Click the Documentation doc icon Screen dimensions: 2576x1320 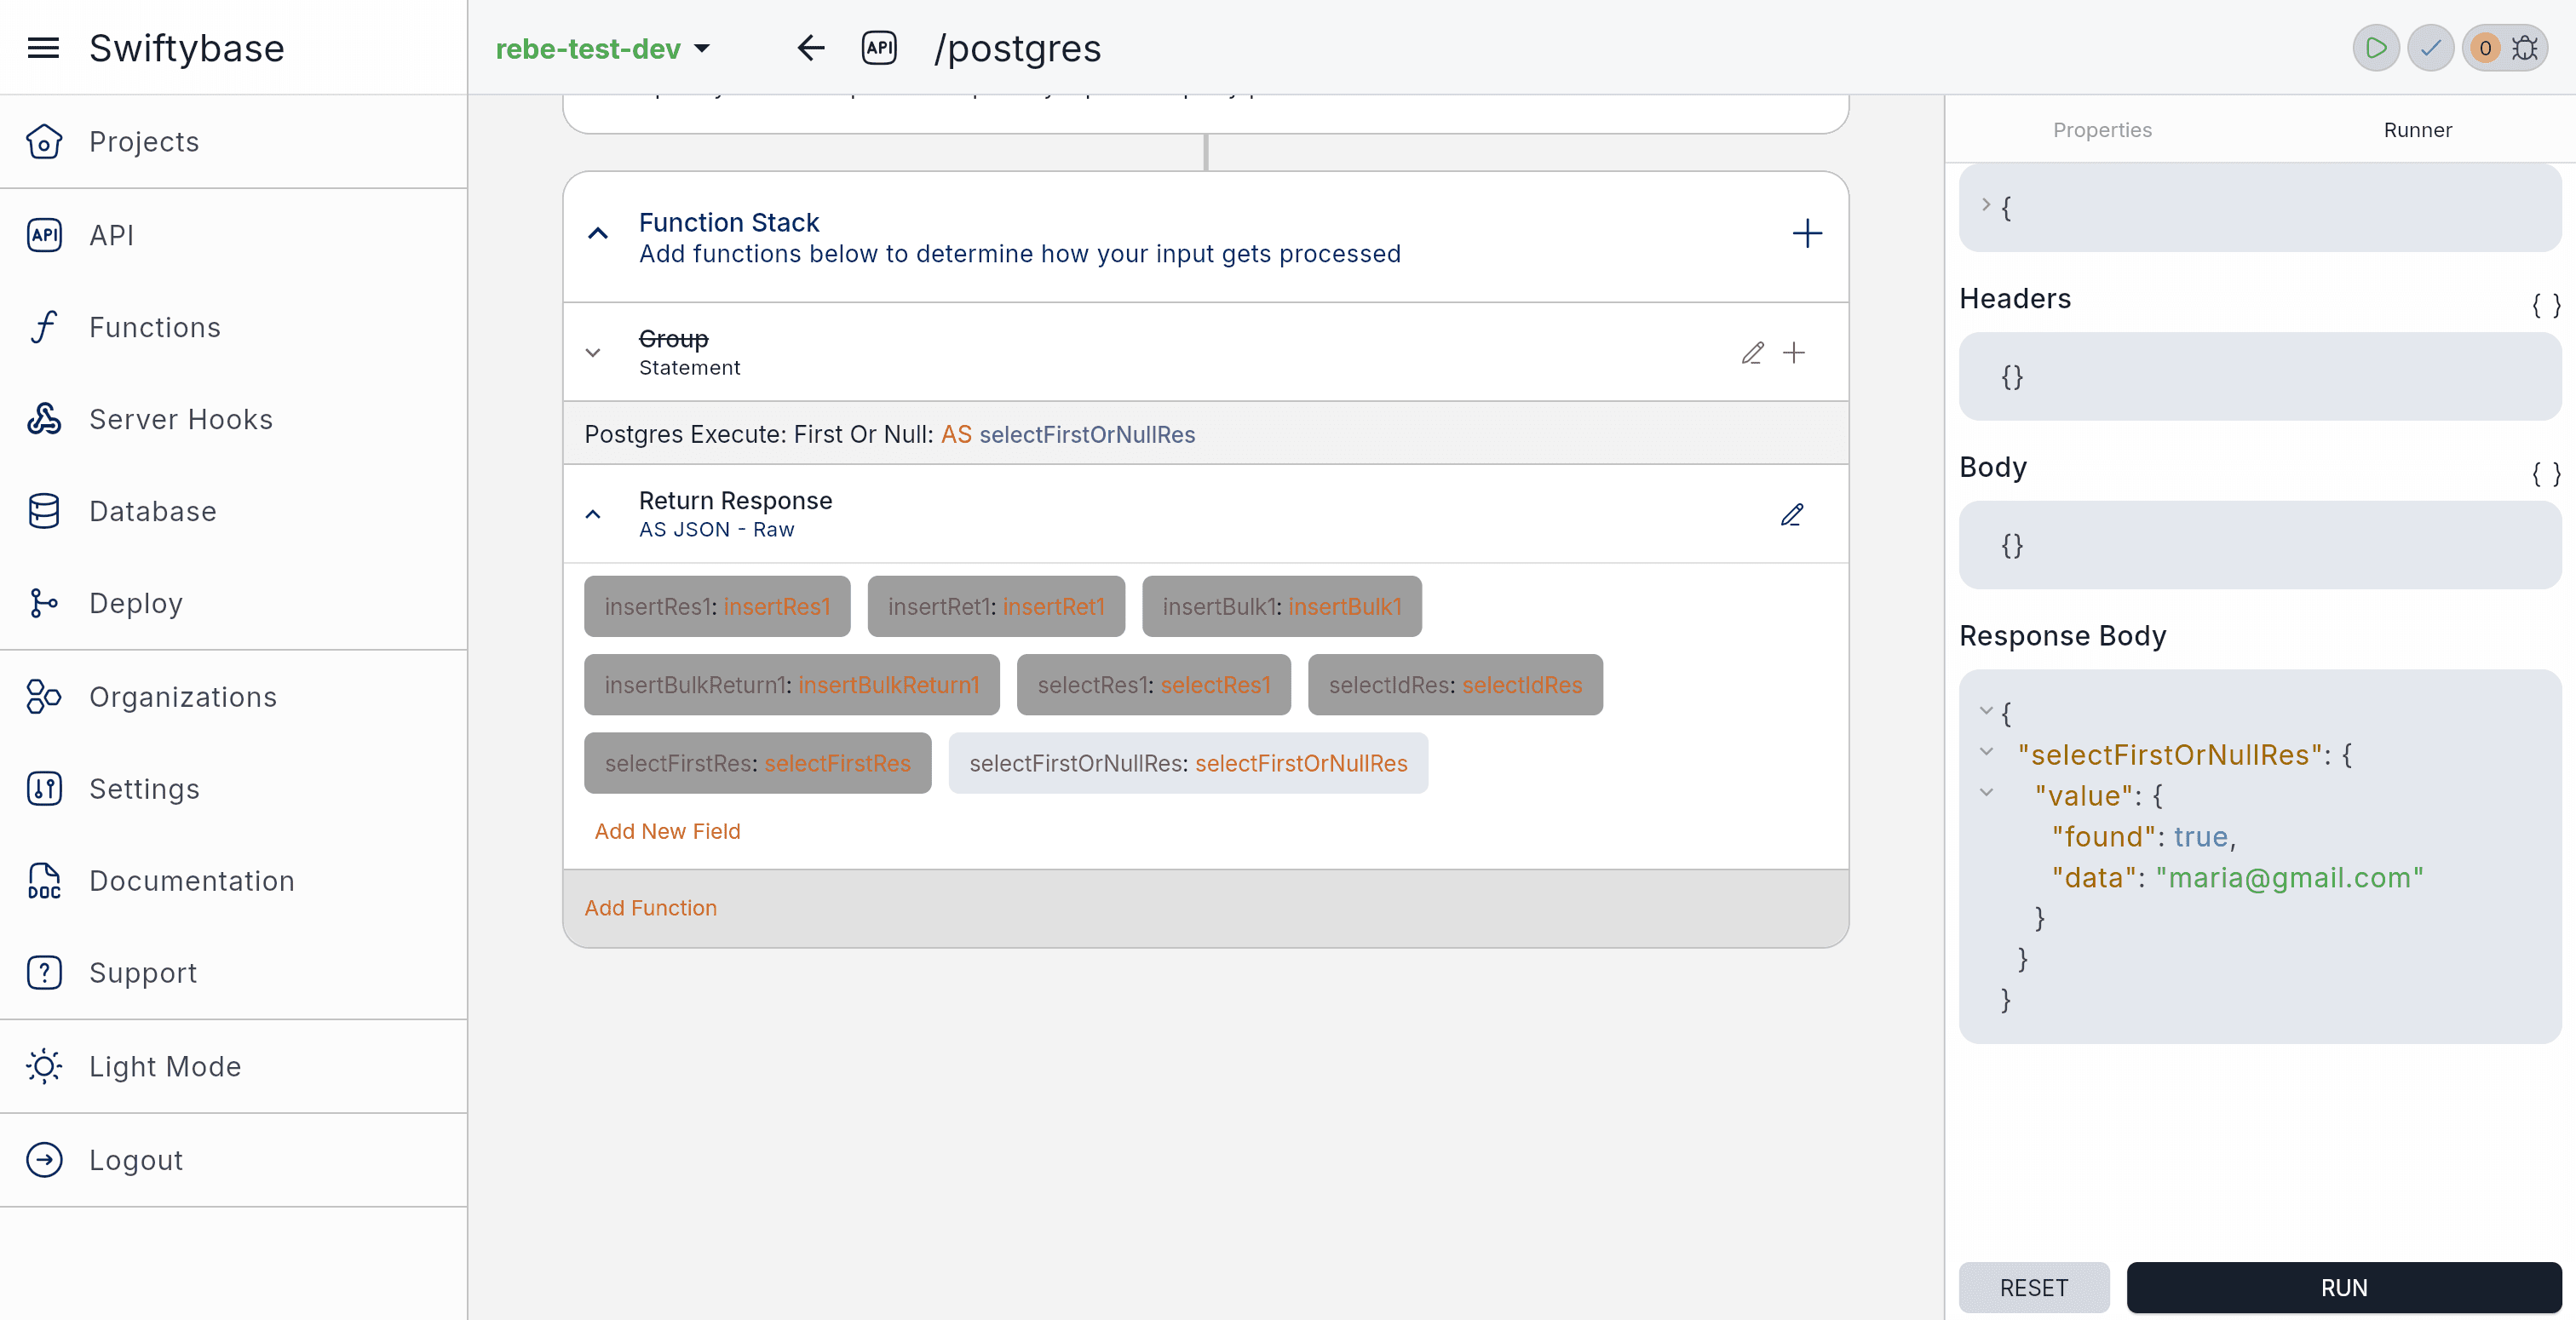point(44,881)
